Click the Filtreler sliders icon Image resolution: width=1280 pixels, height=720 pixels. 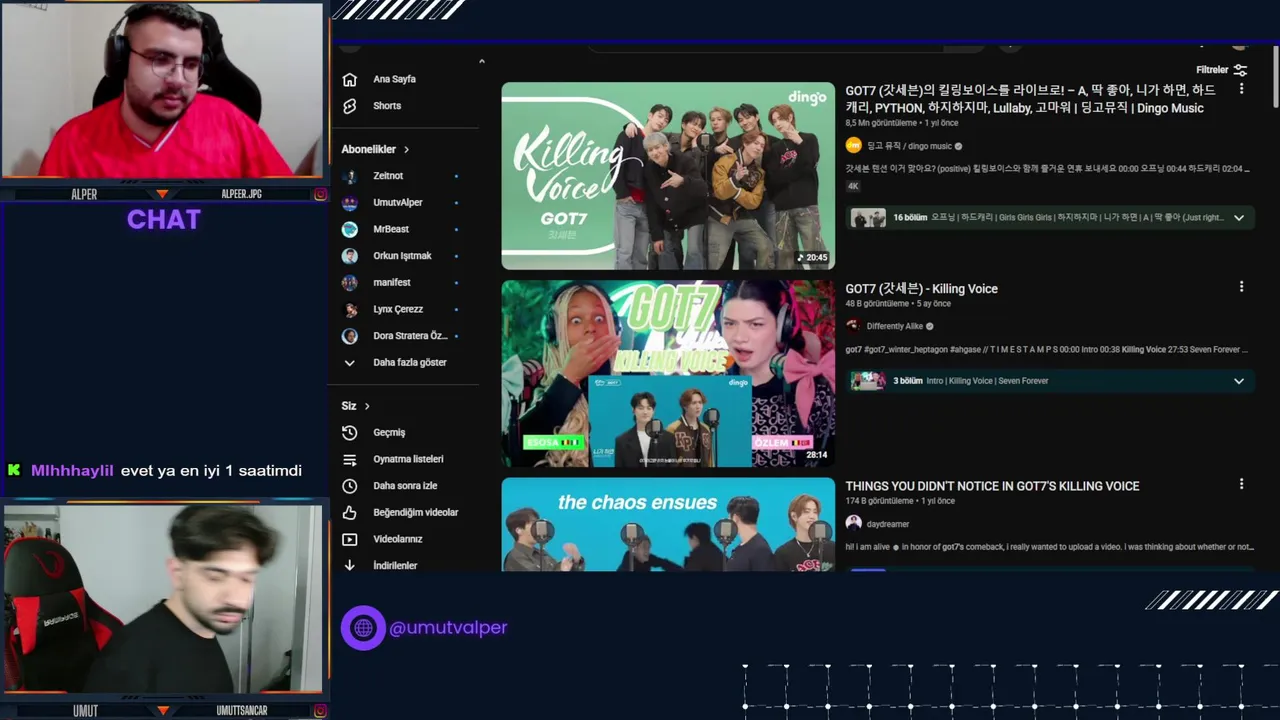(1240, 70)
